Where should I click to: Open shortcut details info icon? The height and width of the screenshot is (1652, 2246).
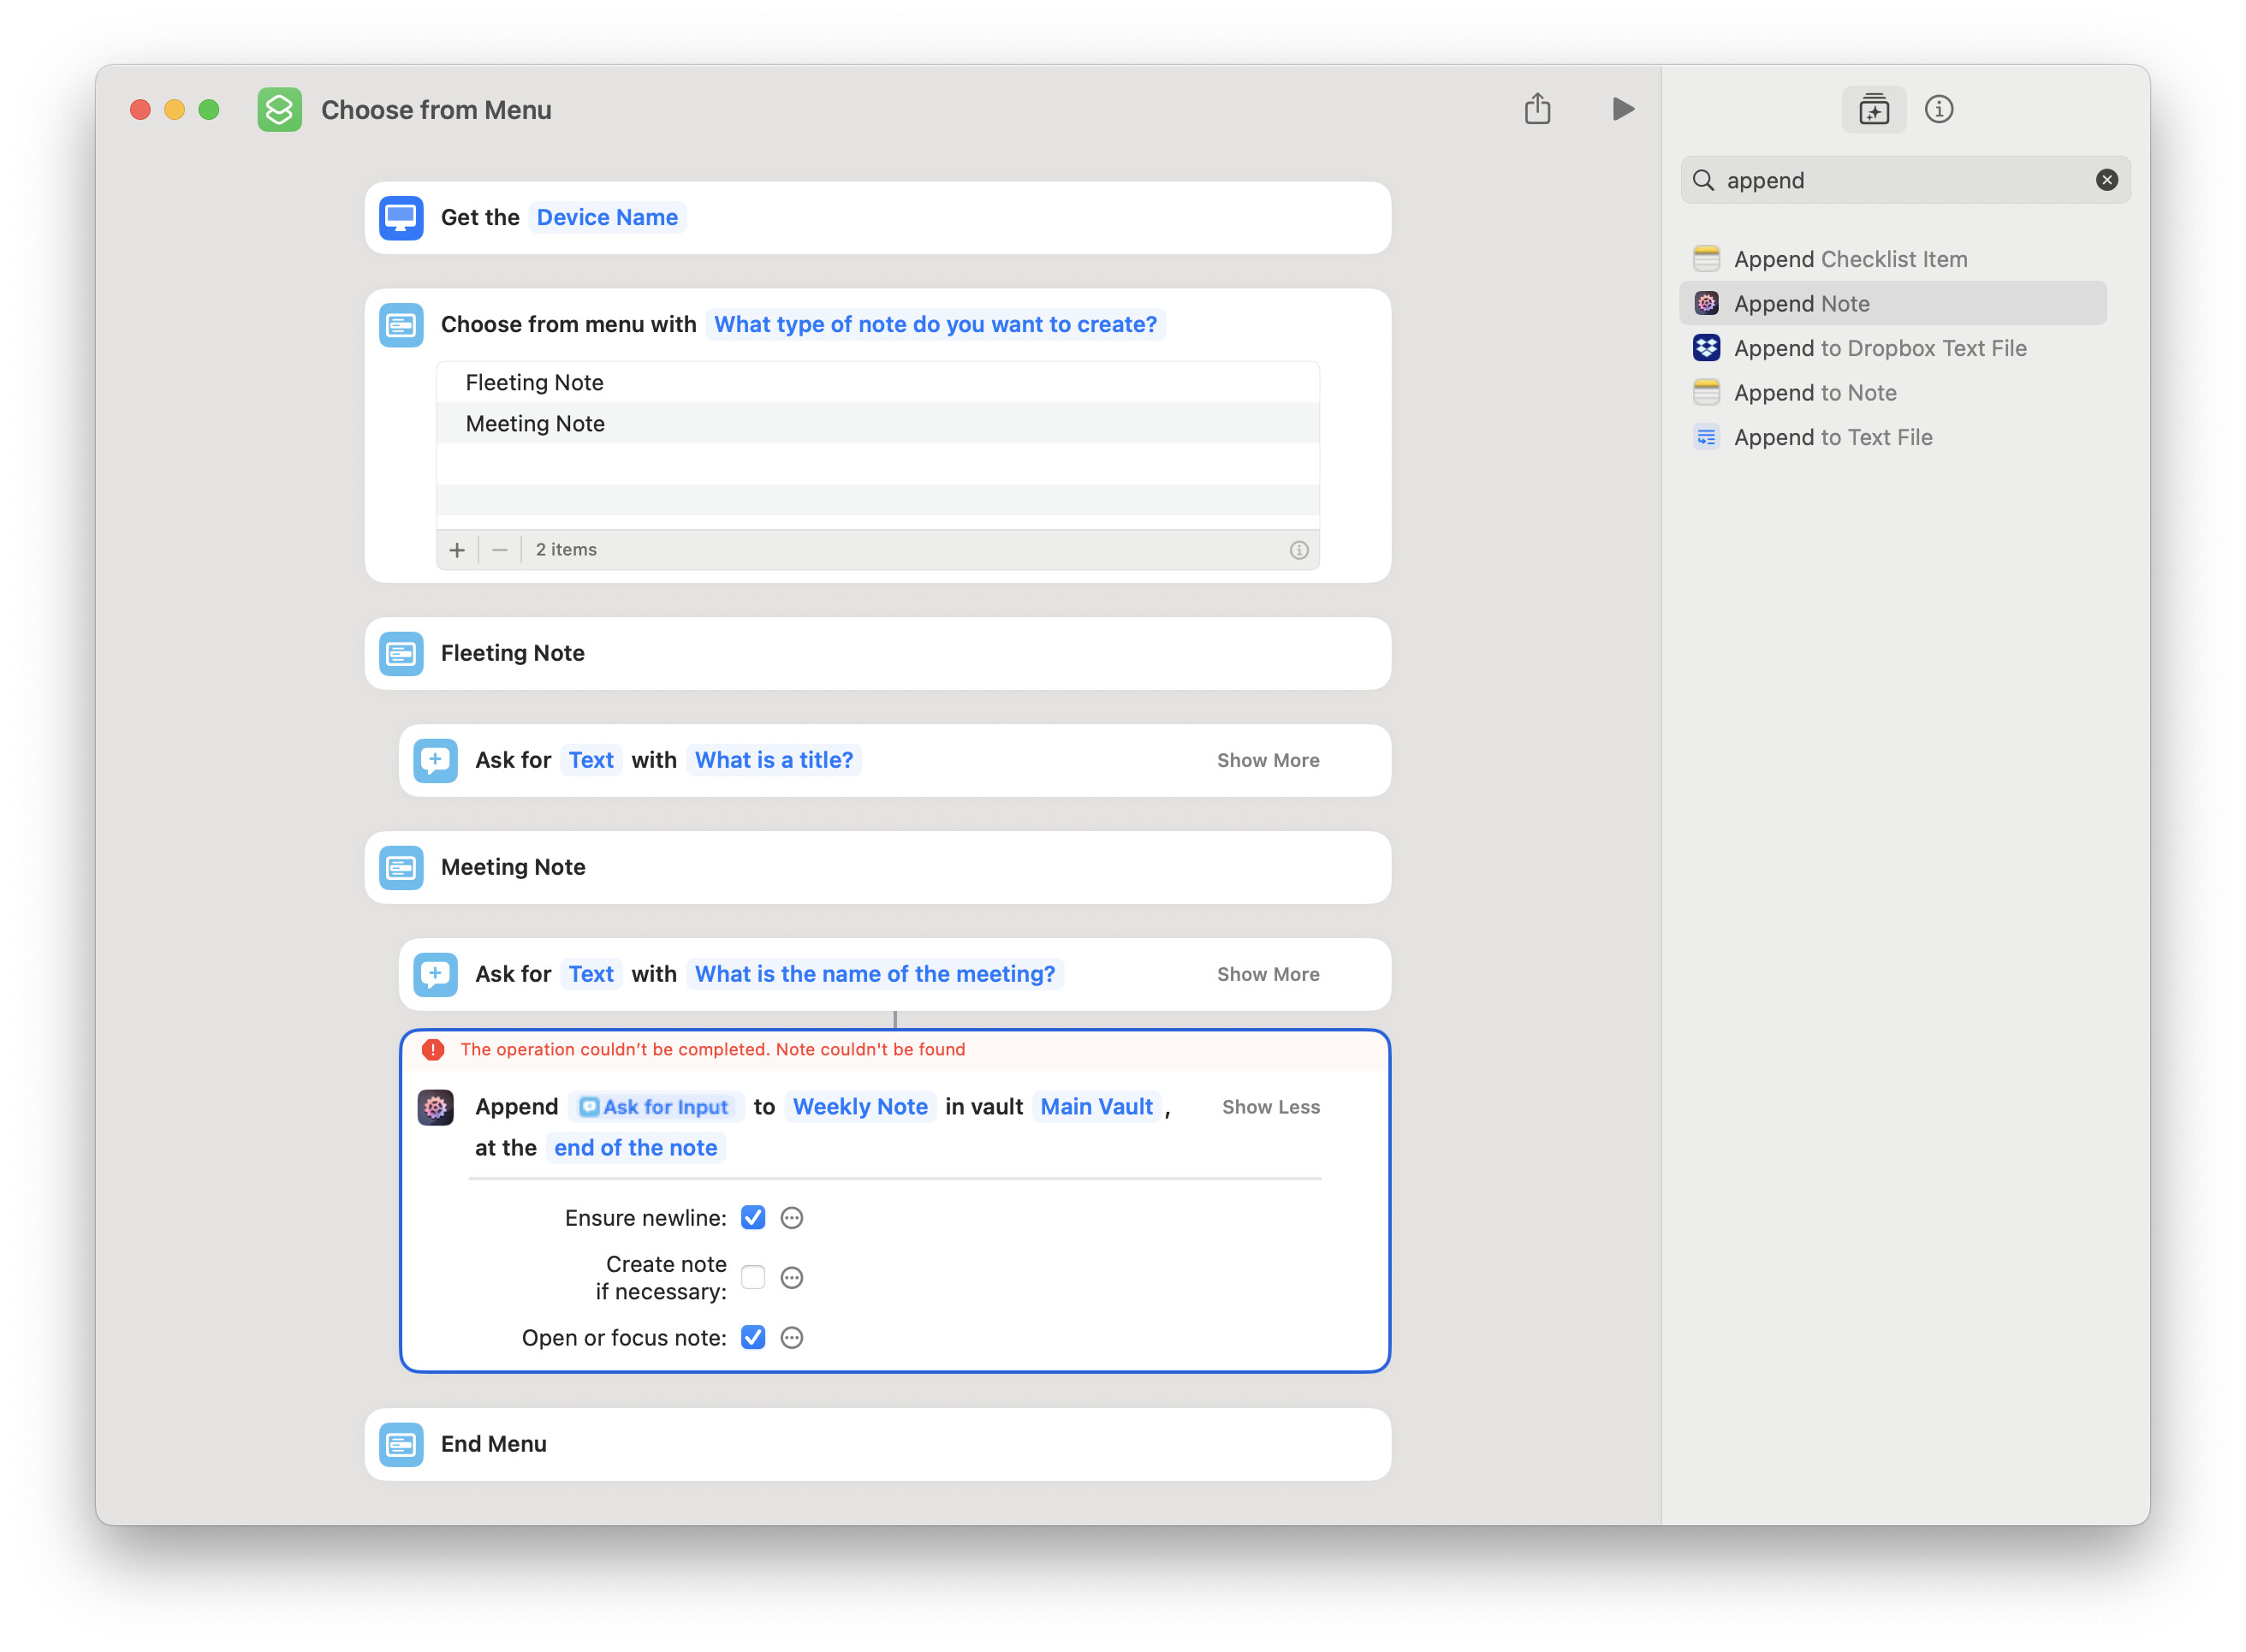point(1938,109)
